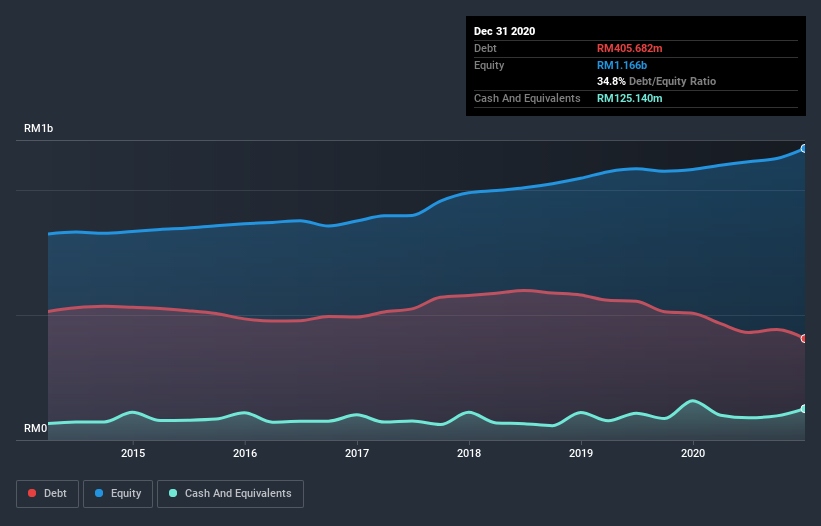
Task: Toggle the Equity series legend button
Action: pos(118,494)
